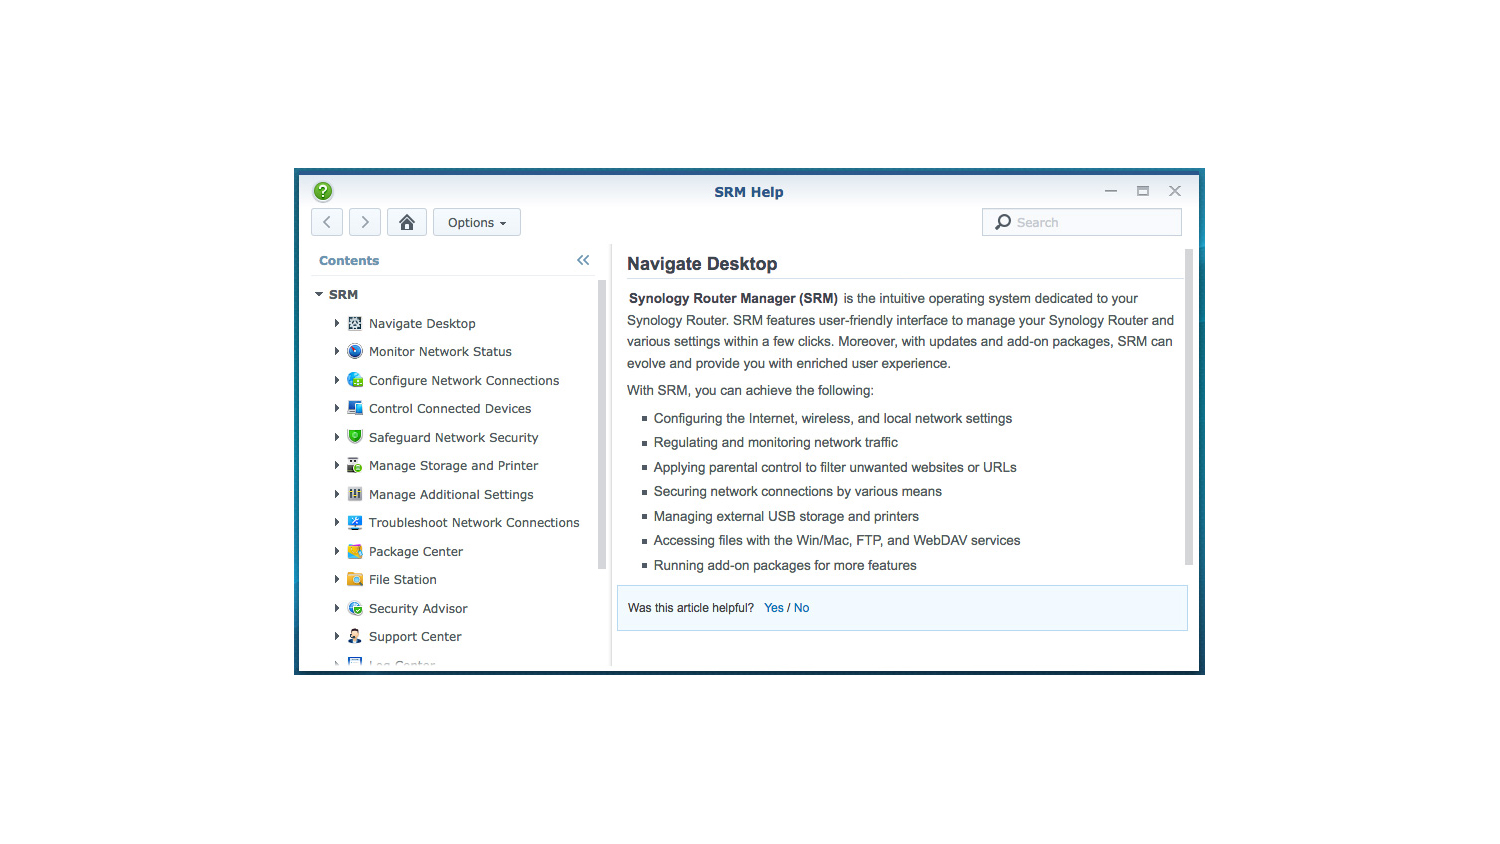The width and height of the screenshot is (1500, 844).
Task: Open the Troubleshoot Network Connections topic
Action: point(474,522)
